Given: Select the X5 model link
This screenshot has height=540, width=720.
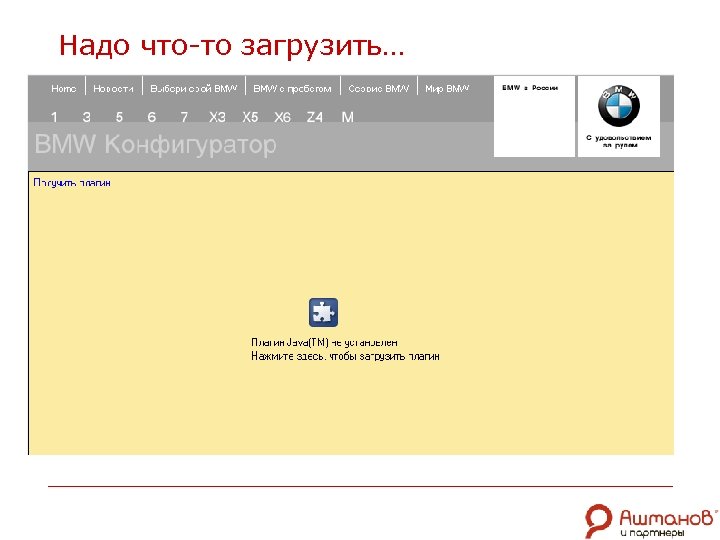Looking at the screenshot, I should pyautogui.click(x=250, y=118).
